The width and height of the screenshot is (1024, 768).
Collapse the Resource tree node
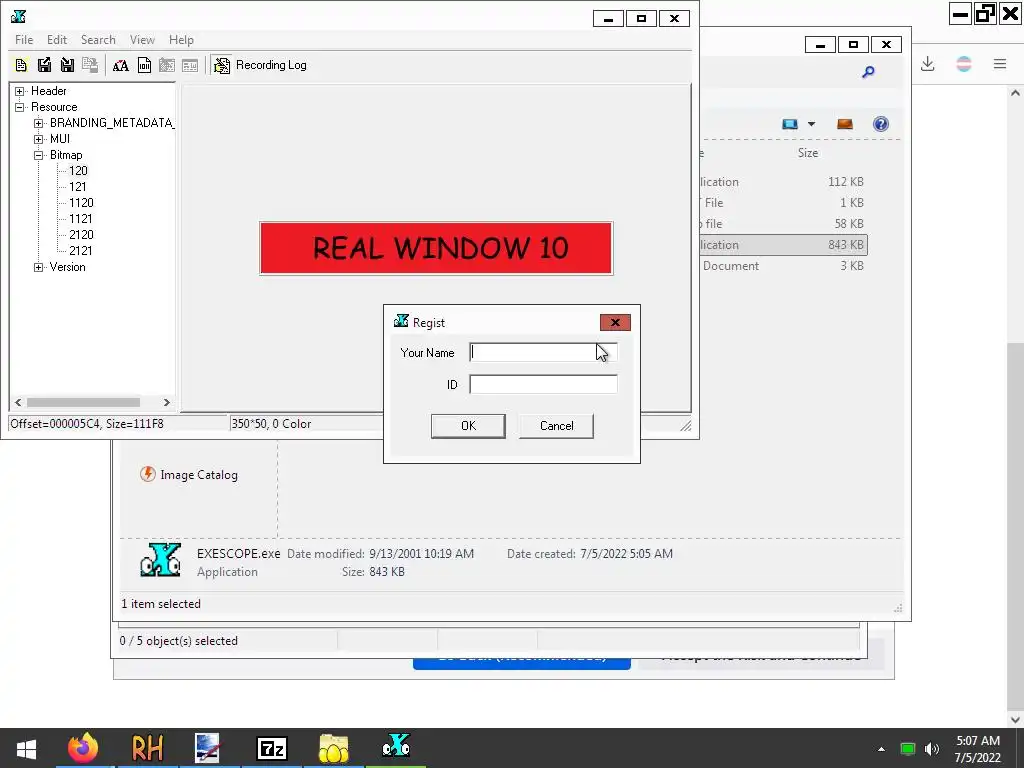coord(20,107)
